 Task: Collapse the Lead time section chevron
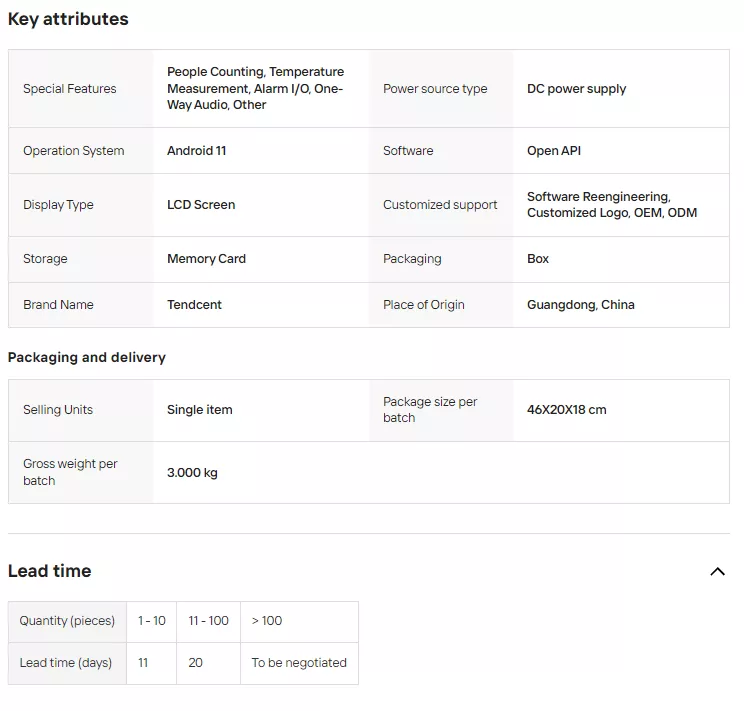(717, 571)
